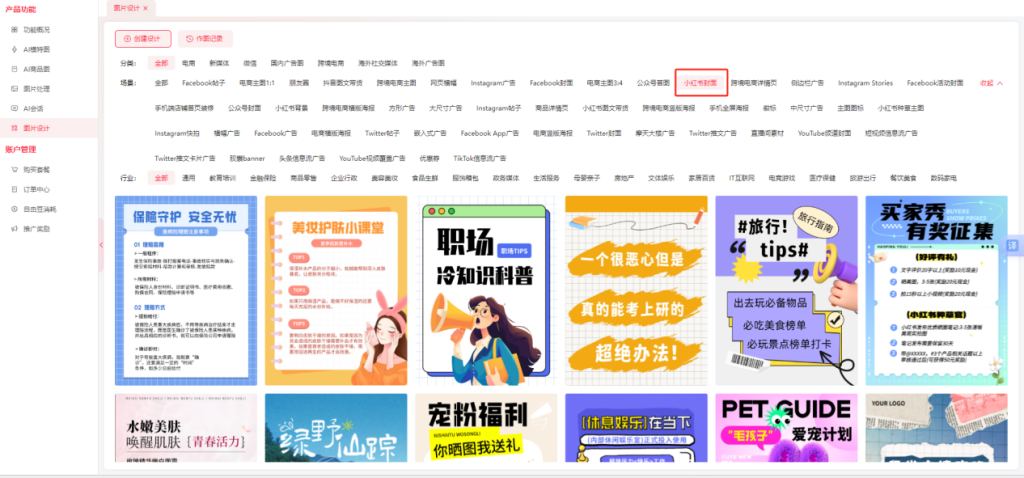Image resolution: width=1024 pixels, height=478 pixels.
Task: Open 购买套餐 under 账户管理
Action: [37, 168]
